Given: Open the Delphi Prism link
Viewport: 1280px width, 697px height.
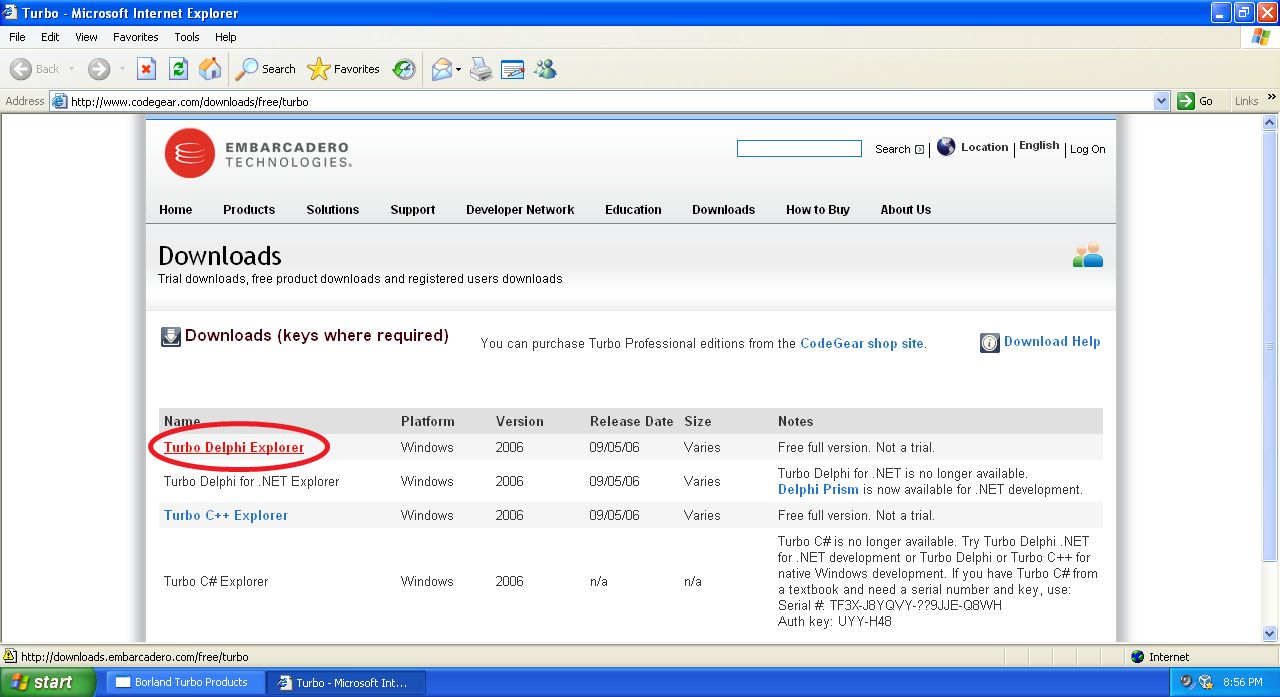Looking at the screenshot, I should coord(818,490).
